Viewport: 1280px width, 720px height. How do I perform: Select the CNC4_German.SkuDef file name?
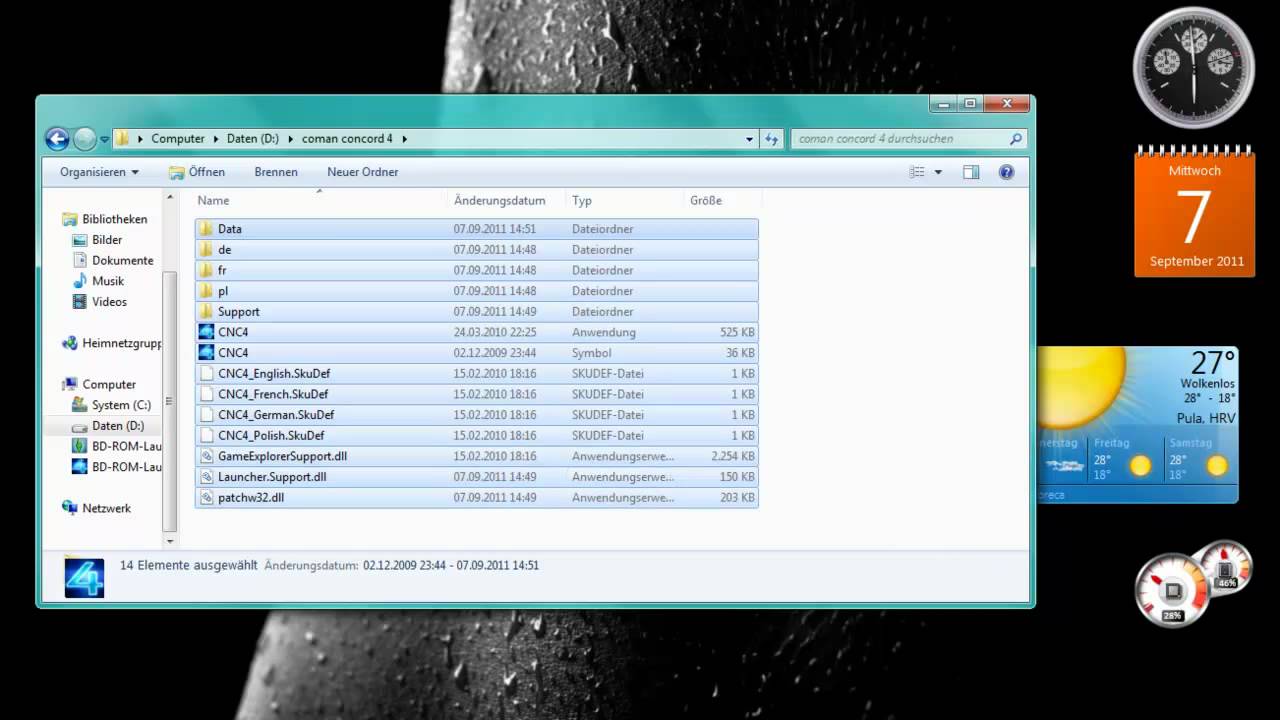276,415
